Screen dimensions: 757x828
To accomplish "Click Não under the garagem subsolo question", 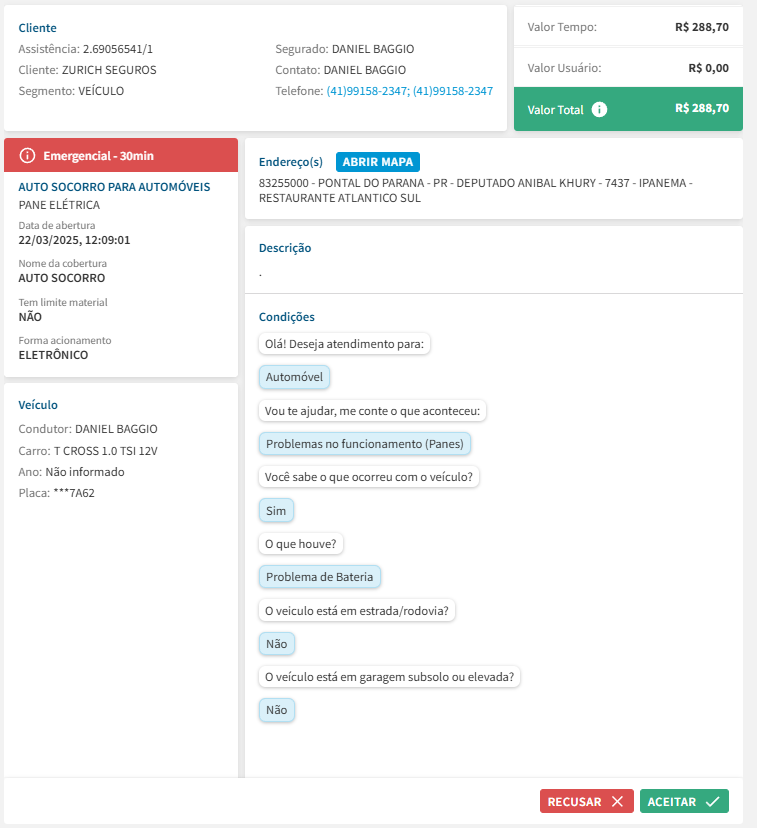I will click(276, 710).
